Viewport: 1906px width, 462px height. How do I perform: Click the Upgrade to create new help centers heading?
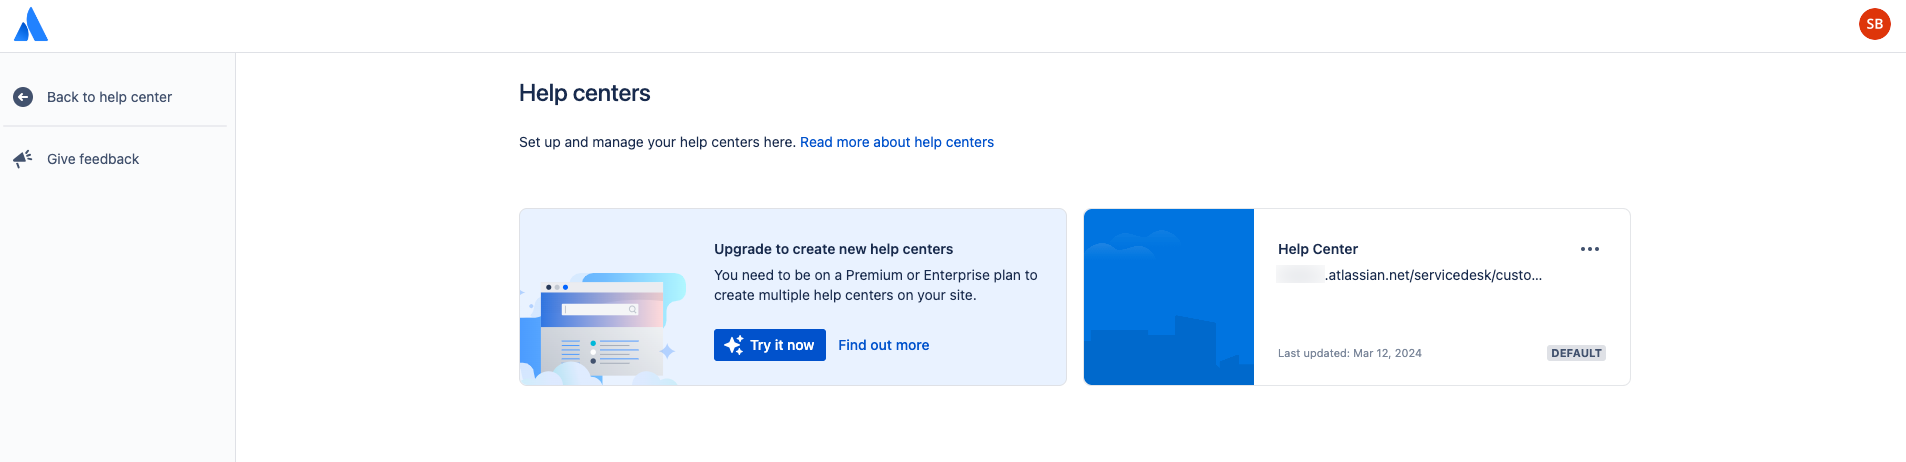click(833, 249)
